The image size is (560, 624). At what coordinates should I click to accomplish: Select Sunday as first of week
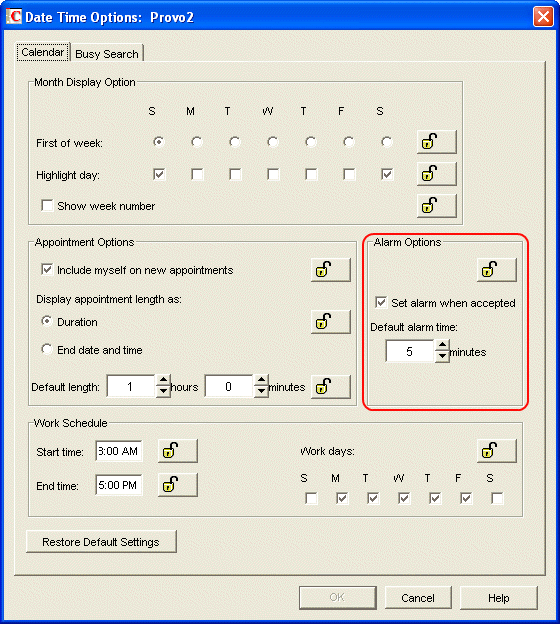coord(159,142)
